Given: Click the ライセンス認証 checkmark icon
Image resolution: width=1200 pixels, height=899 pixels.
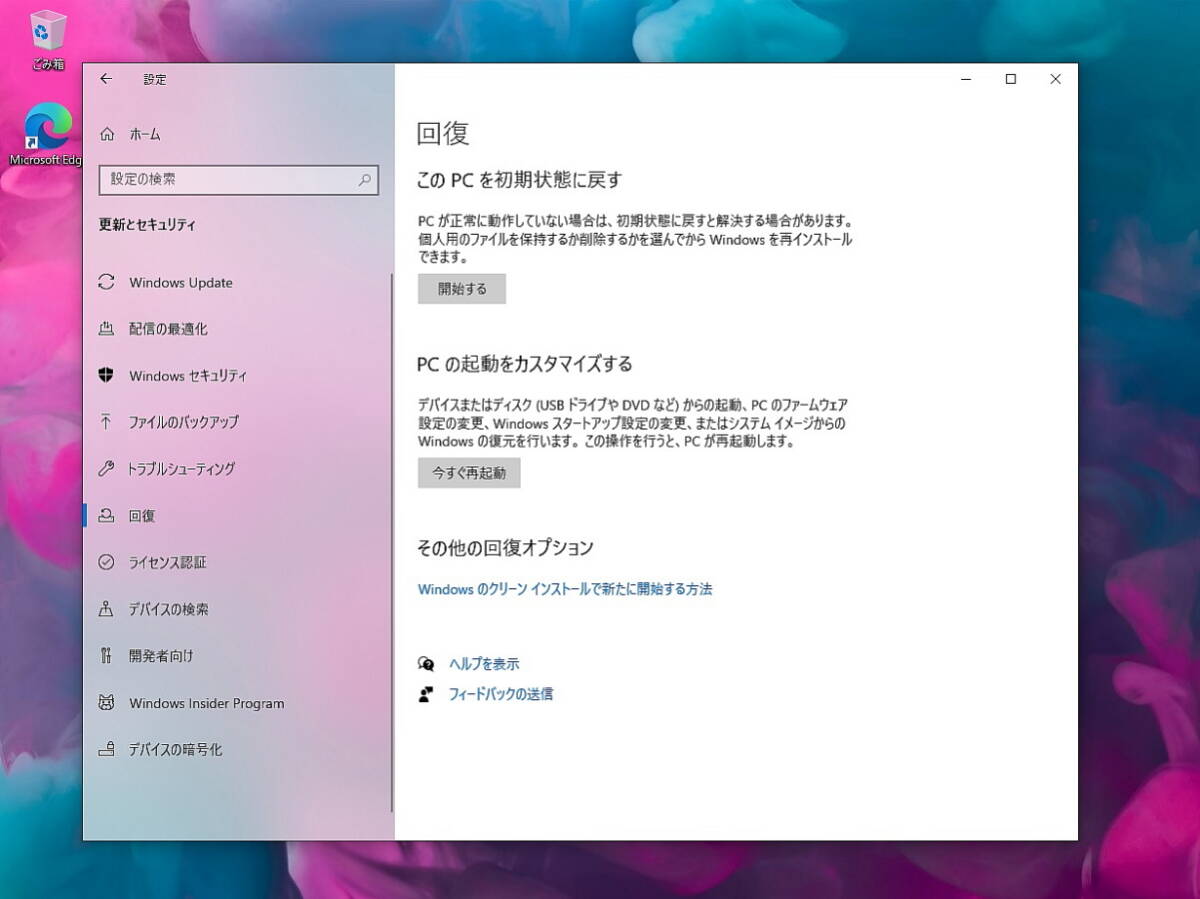Looking at the screenshot, I should 106,562.
